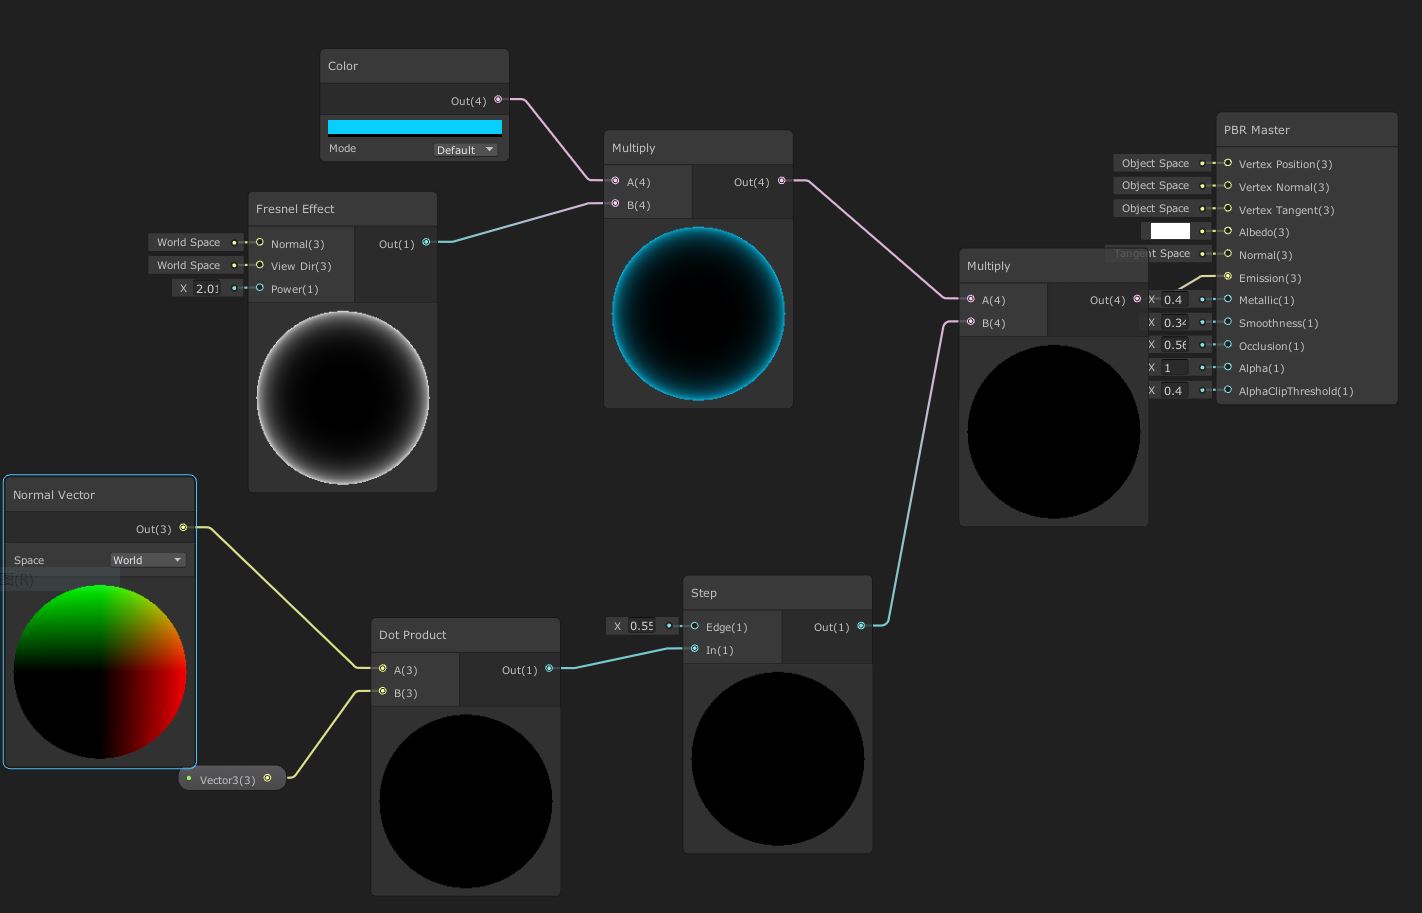The height and width of the screenshot is (913, 1422).
Task: Click the cyan color swatch in the Color node
Action: click(x=414, y=126)
